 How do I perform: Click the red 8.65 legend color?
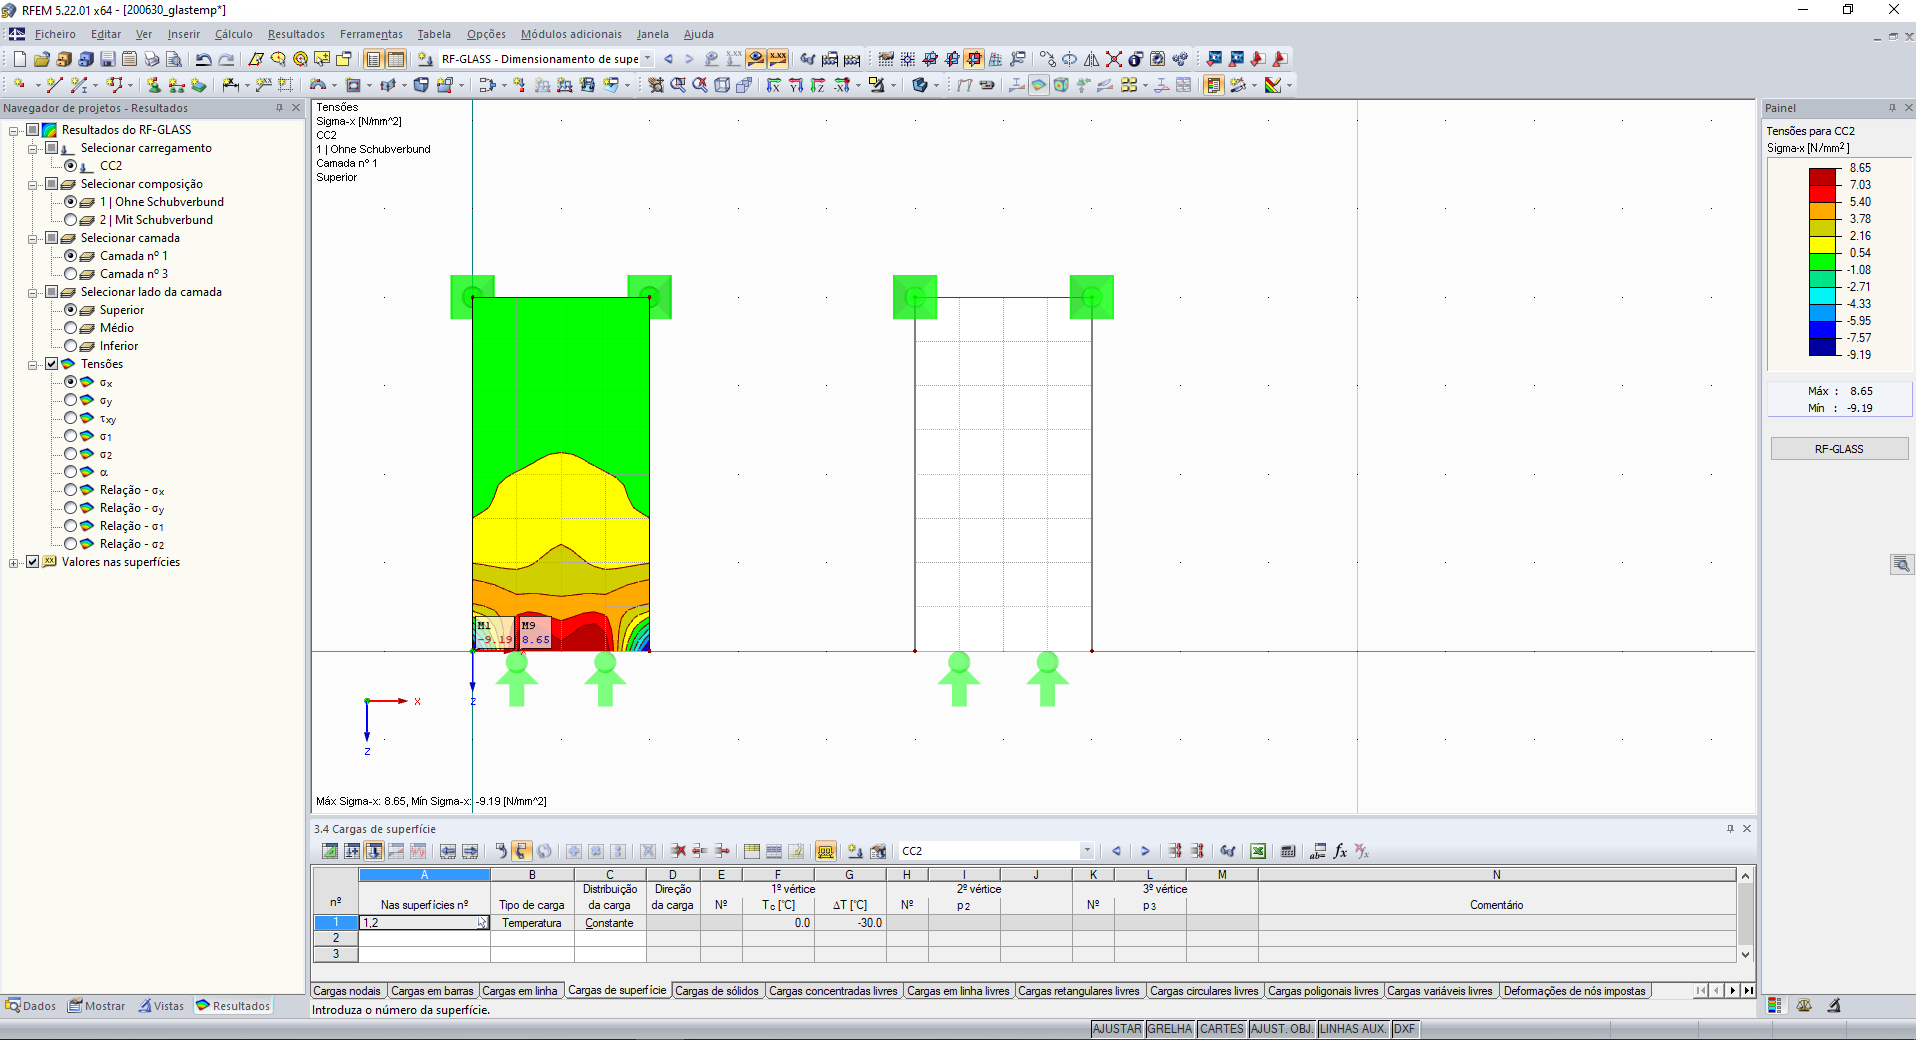(x=1823, y=176)
